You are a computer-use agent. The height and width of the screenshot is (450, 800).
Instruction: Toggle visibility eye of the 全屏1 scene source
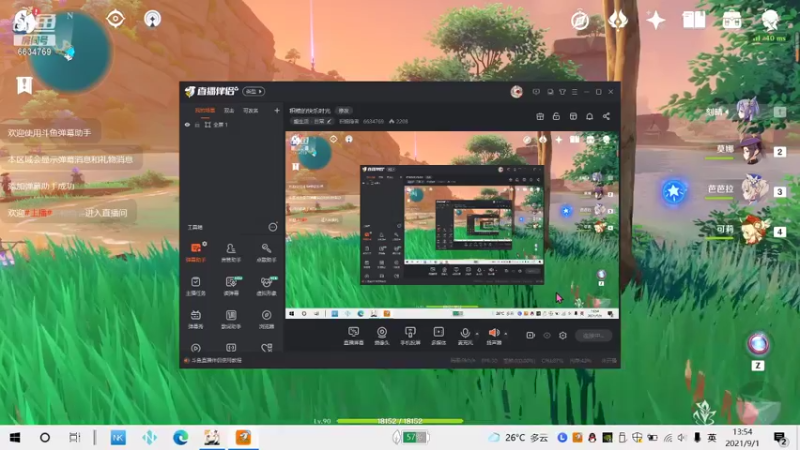point(187,125)
